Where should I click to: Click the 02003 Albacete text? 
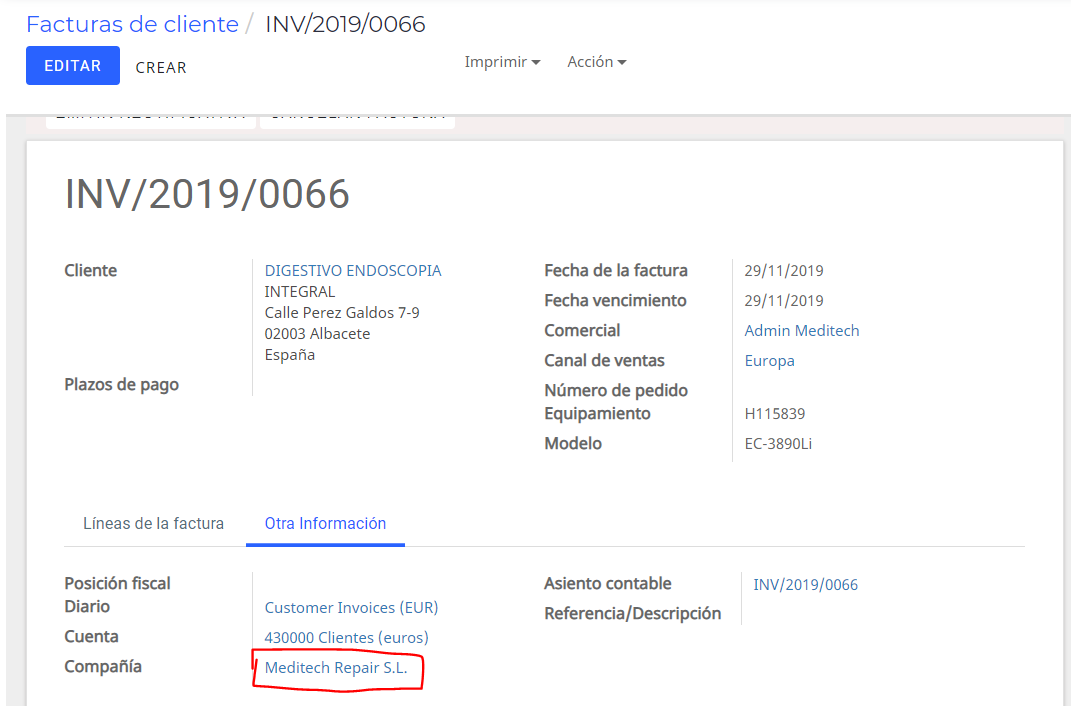(318, 334)
